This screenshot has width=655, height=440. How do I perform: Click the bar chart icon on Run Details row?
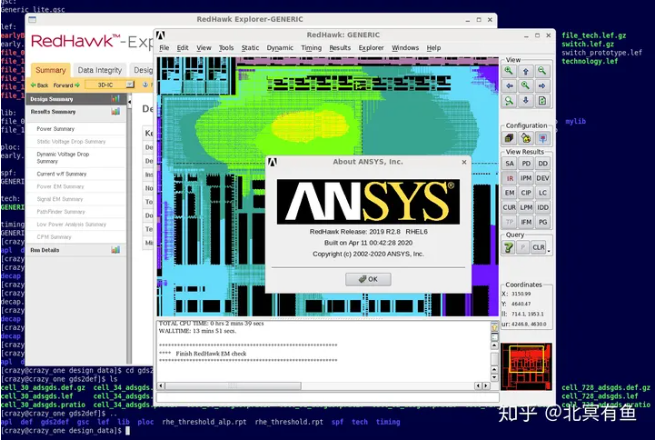pos(115,250)
